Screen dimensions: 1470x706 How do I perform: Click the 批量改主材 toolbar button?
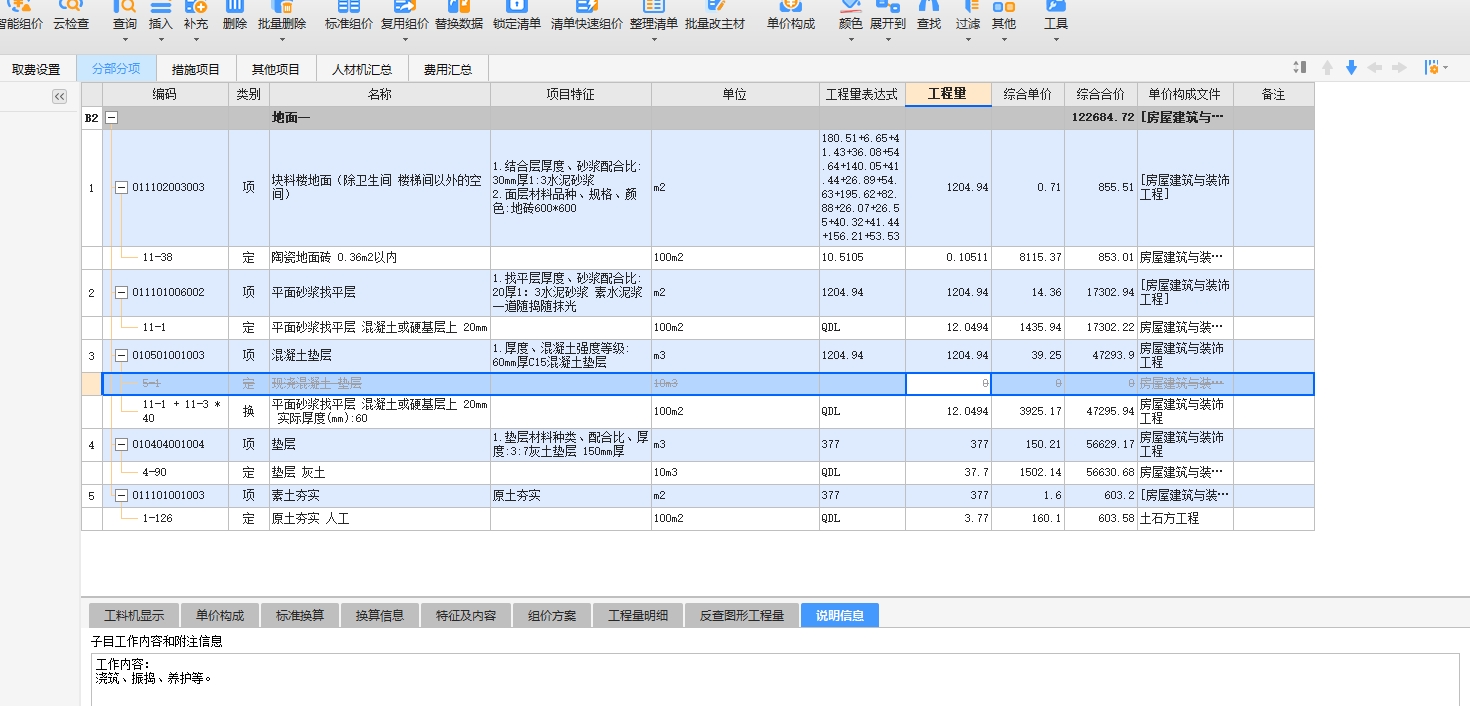(x=715, y=15)
